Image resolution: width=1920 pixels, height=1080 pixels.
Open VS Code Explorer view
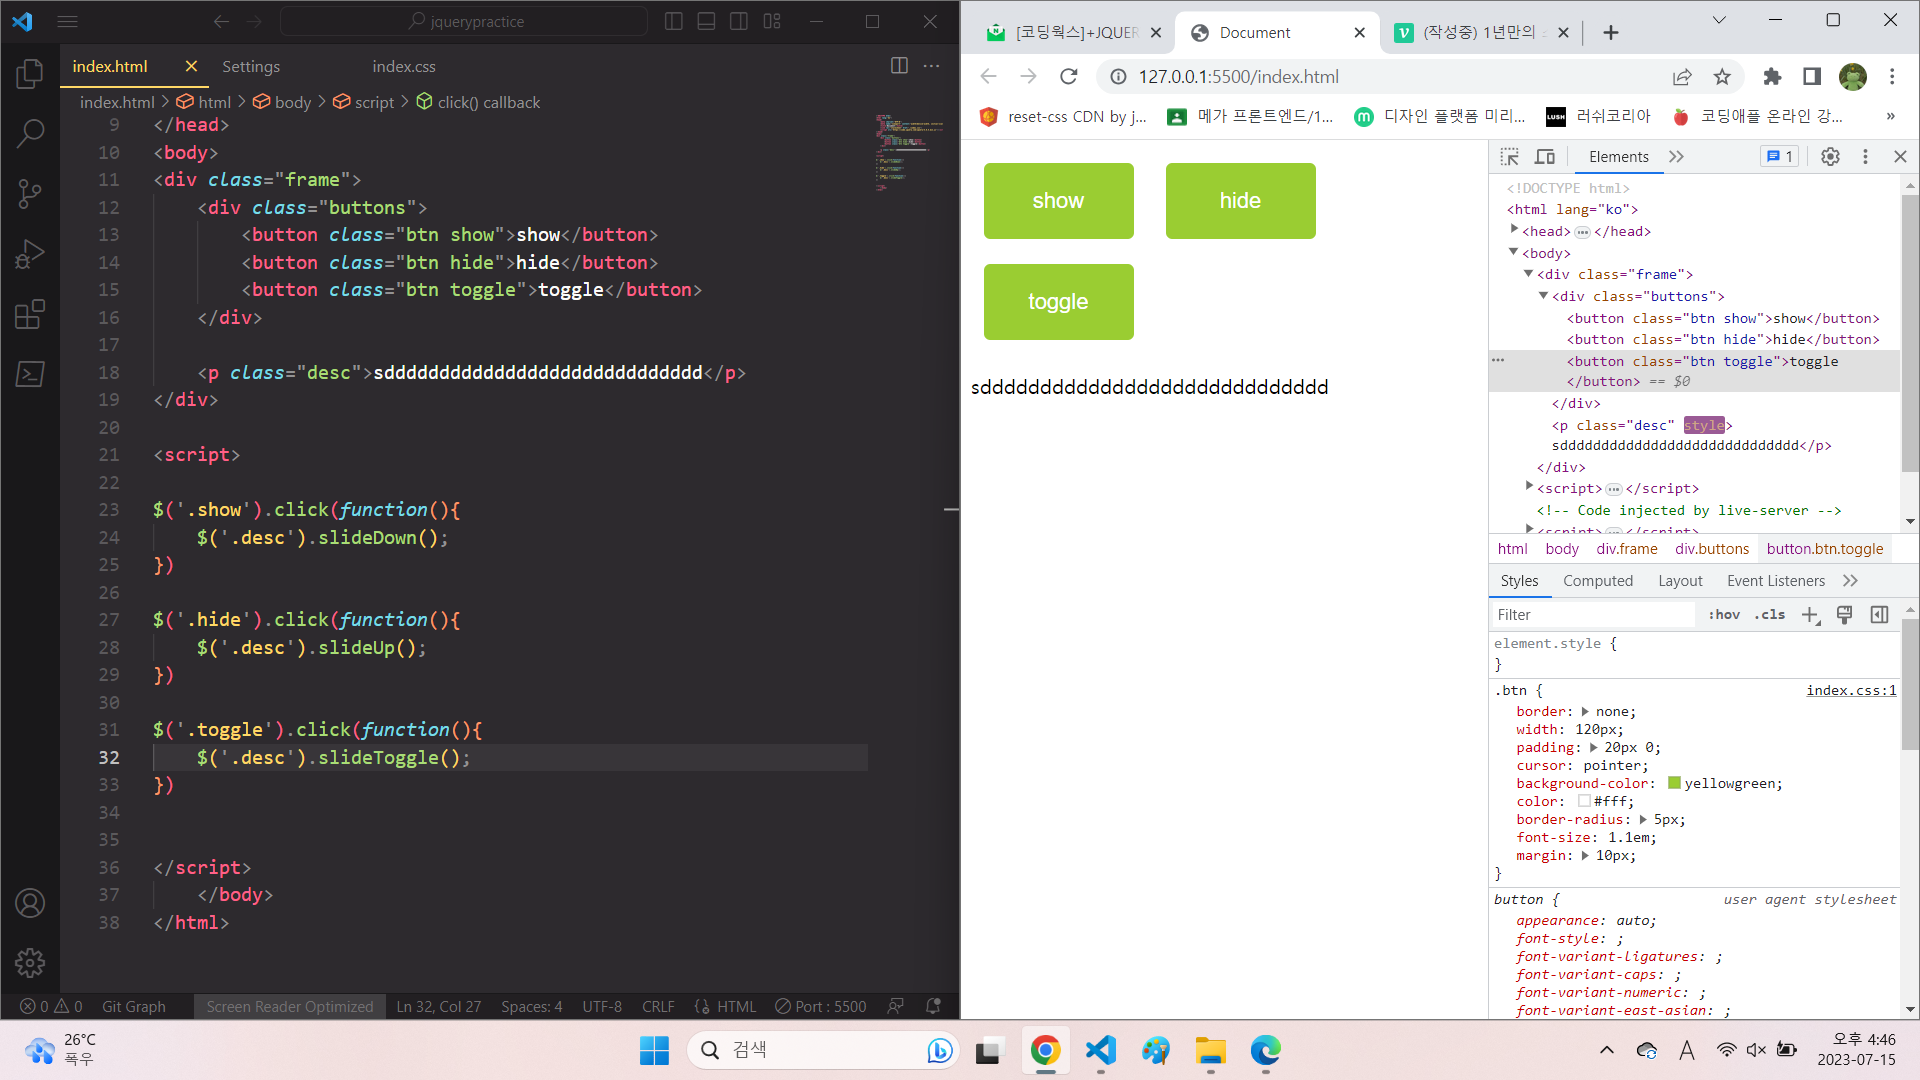[30, 73]
